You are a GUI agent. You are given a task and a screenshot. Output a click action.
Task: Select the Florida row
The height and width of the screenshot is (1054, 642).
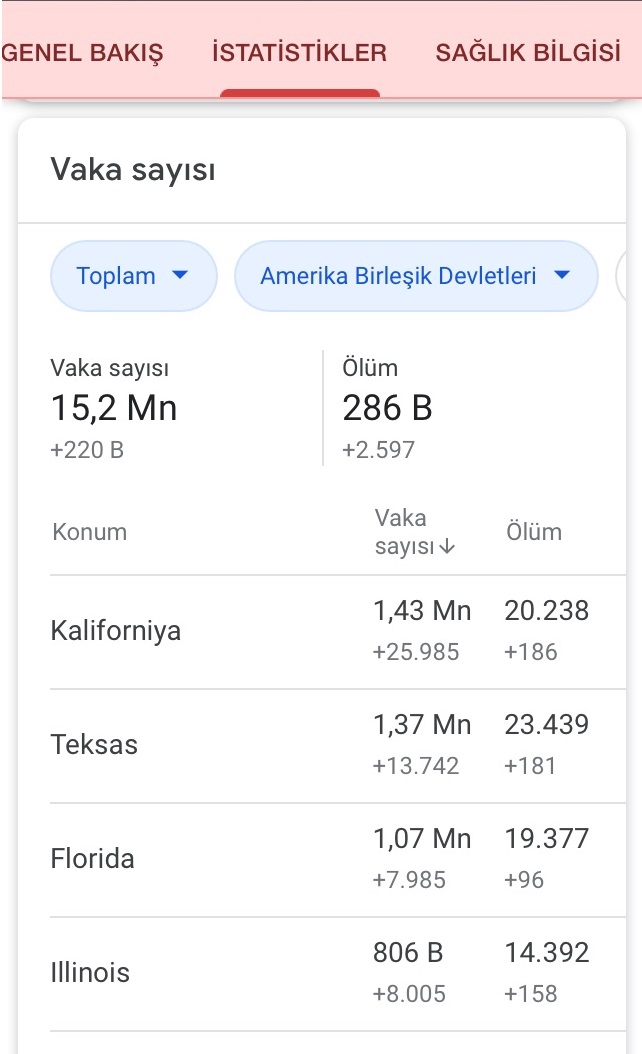pyautogui.click(x=337, y=860)
